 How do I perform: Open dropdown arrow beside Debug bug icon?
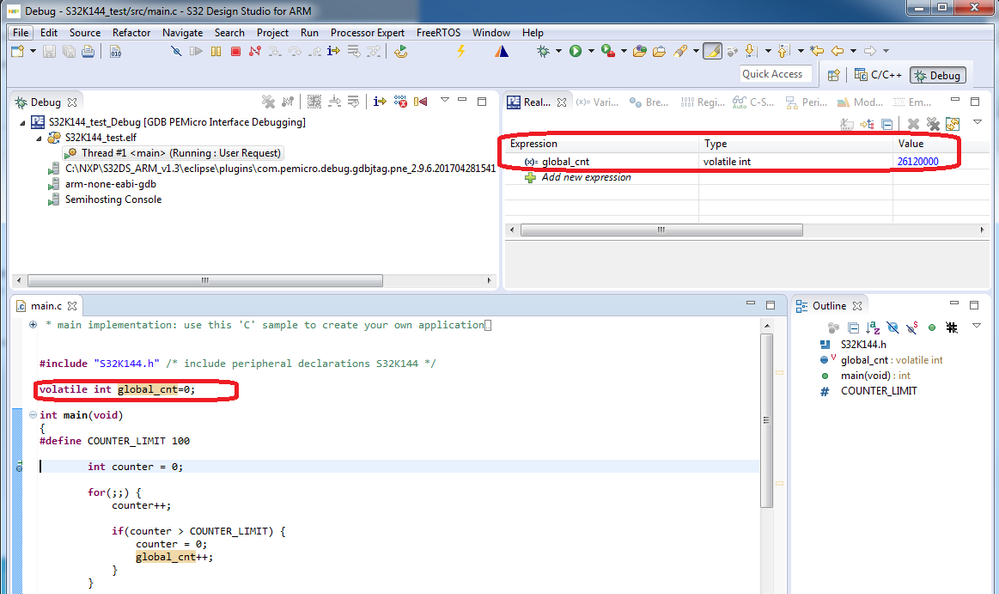coord(558,51)
